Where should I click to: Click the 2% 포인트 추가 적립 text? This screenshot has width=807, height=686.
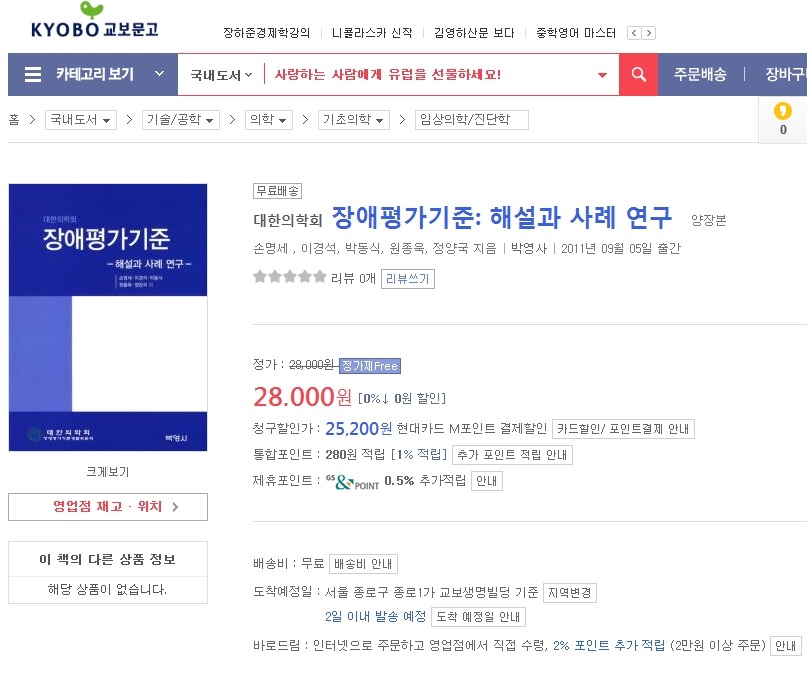609,645
